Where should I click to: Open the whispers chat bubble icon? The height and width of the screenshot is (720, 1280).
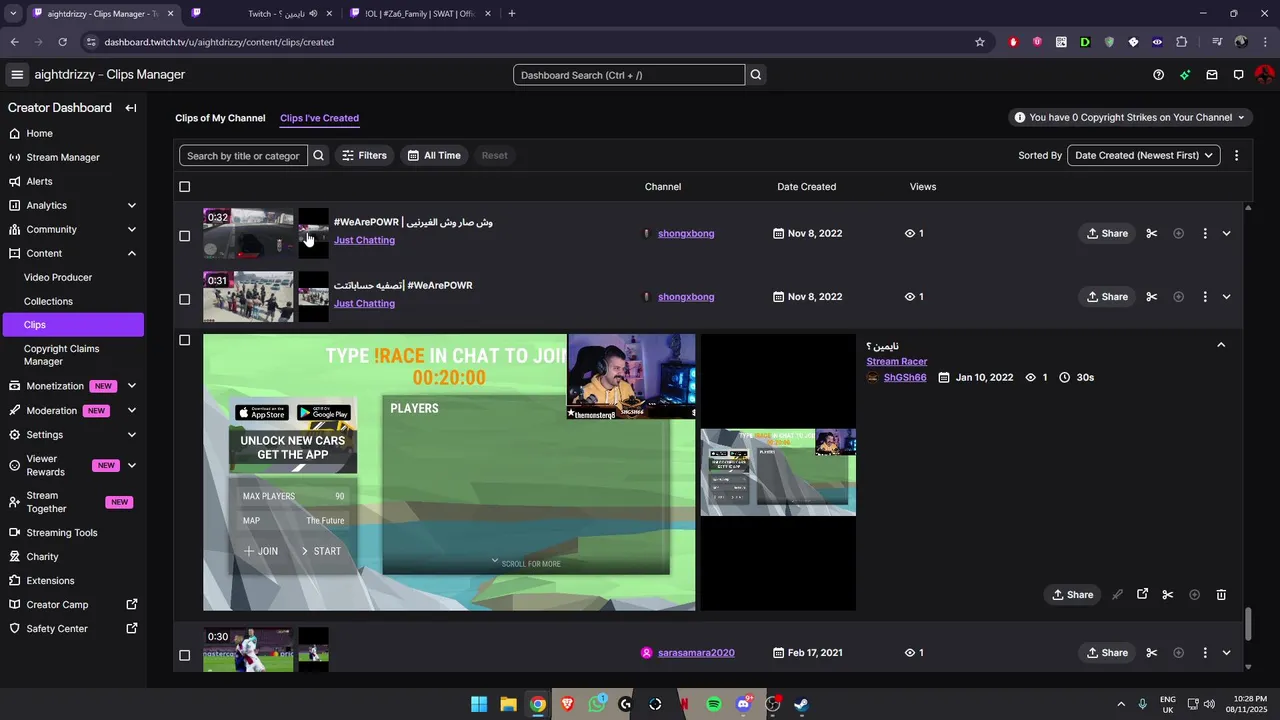pos(1238,75)
